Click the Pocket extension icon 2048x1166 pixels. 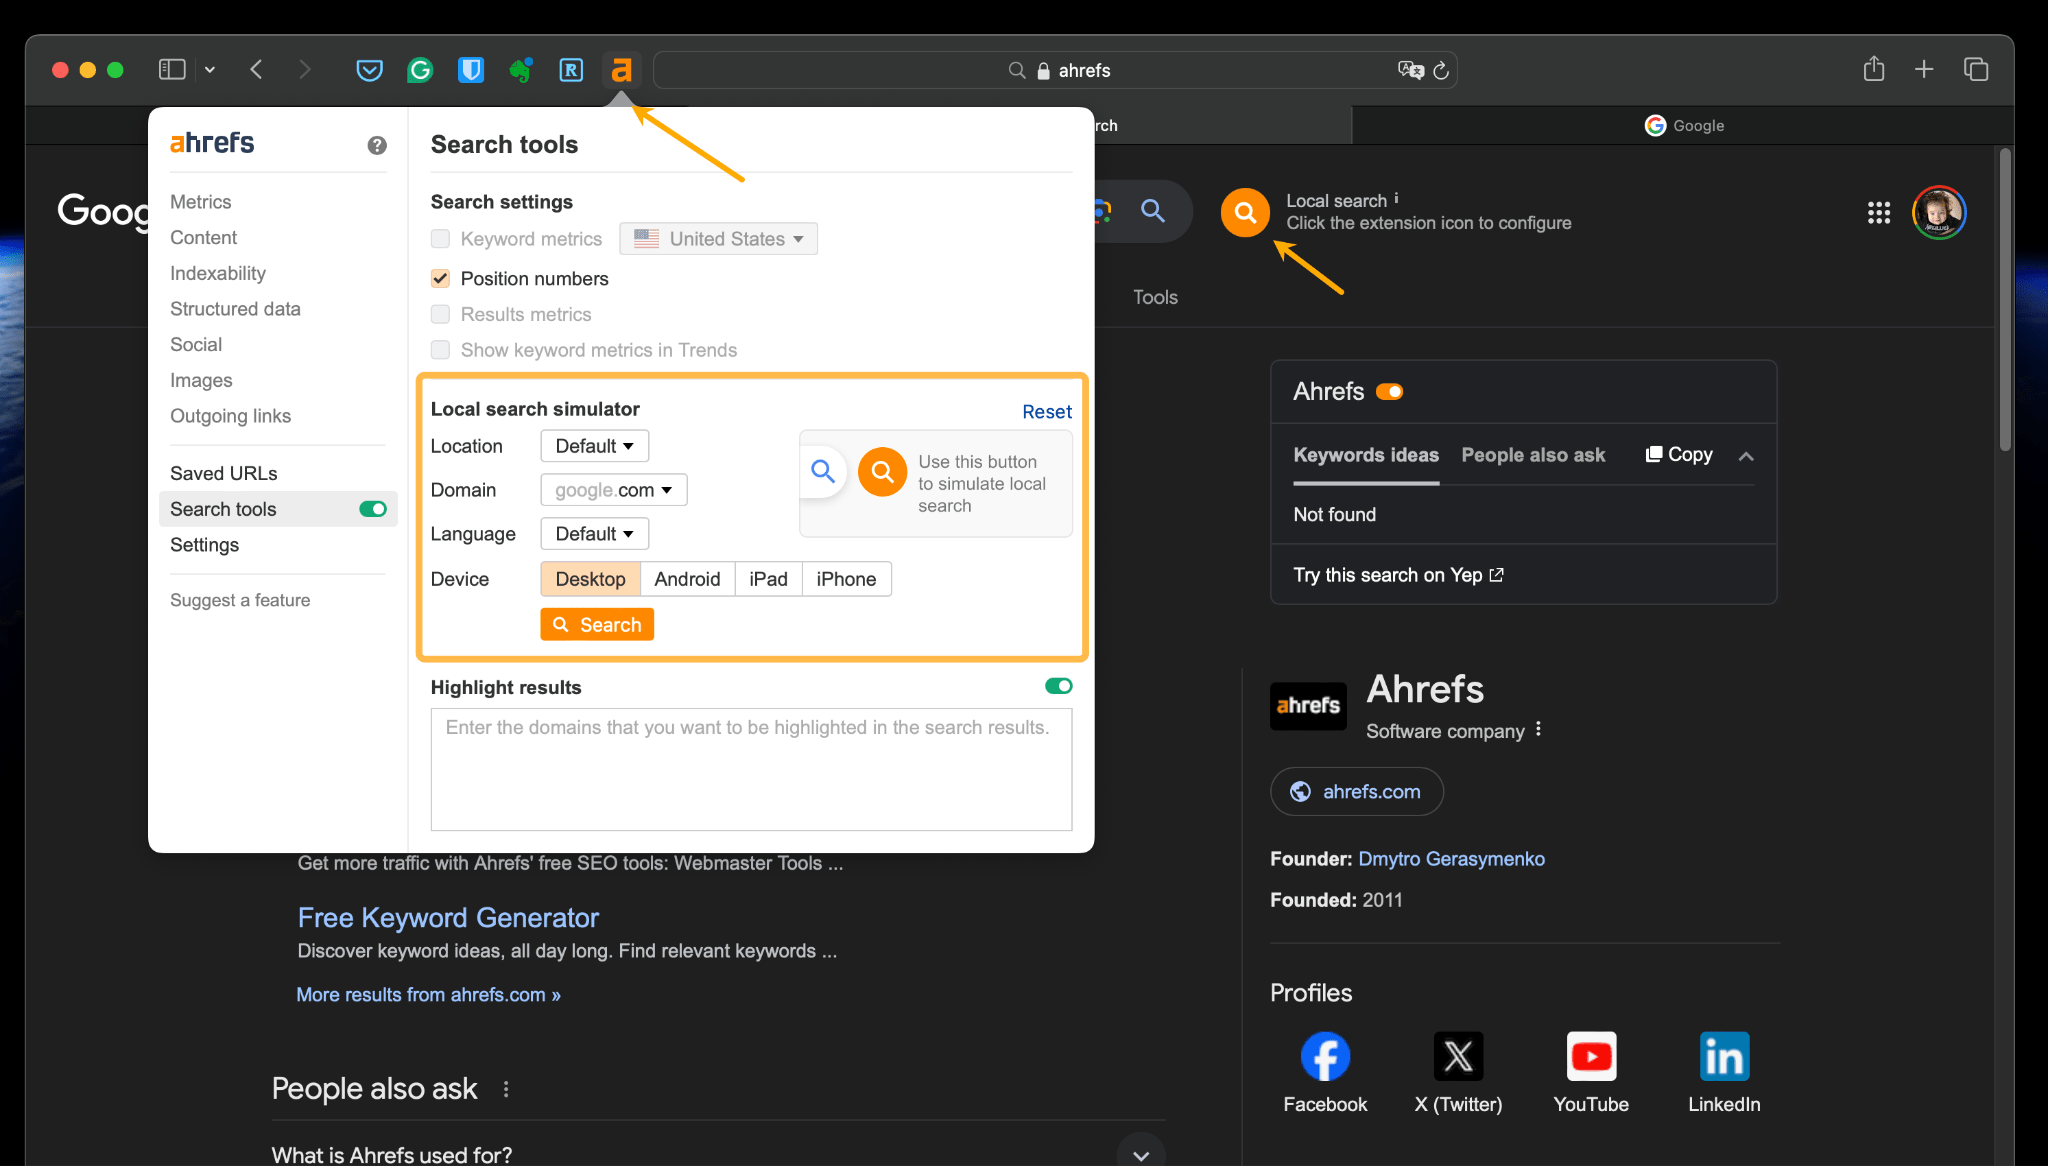[x=367, y=69]
